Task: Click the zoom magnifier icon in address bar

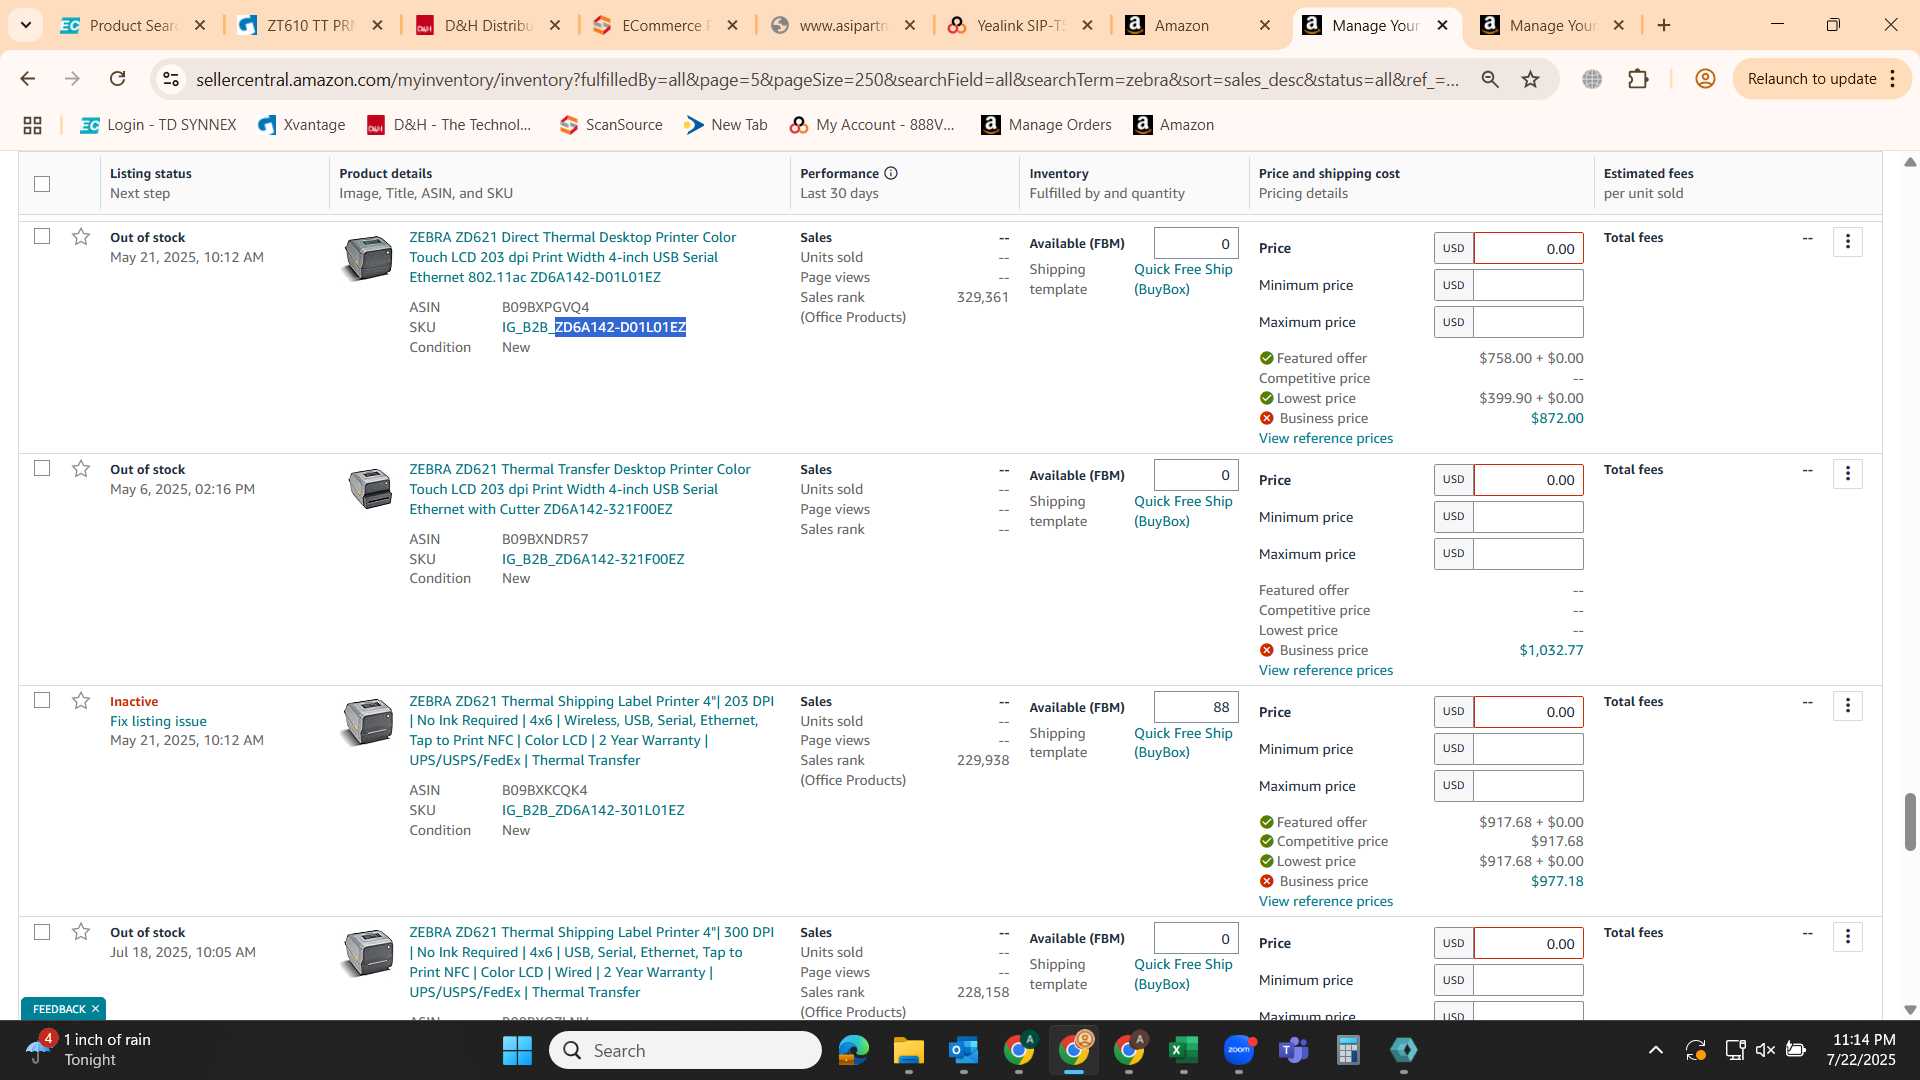Action: point(1490,79)
